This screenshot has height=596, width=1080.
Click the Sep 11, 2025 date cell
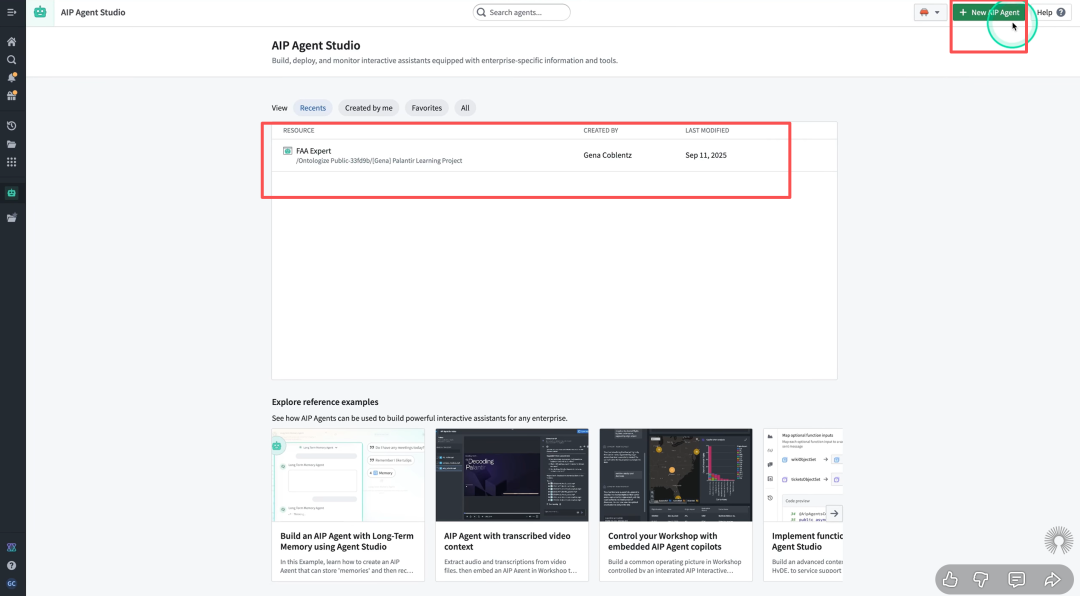[x=705, y=155]
